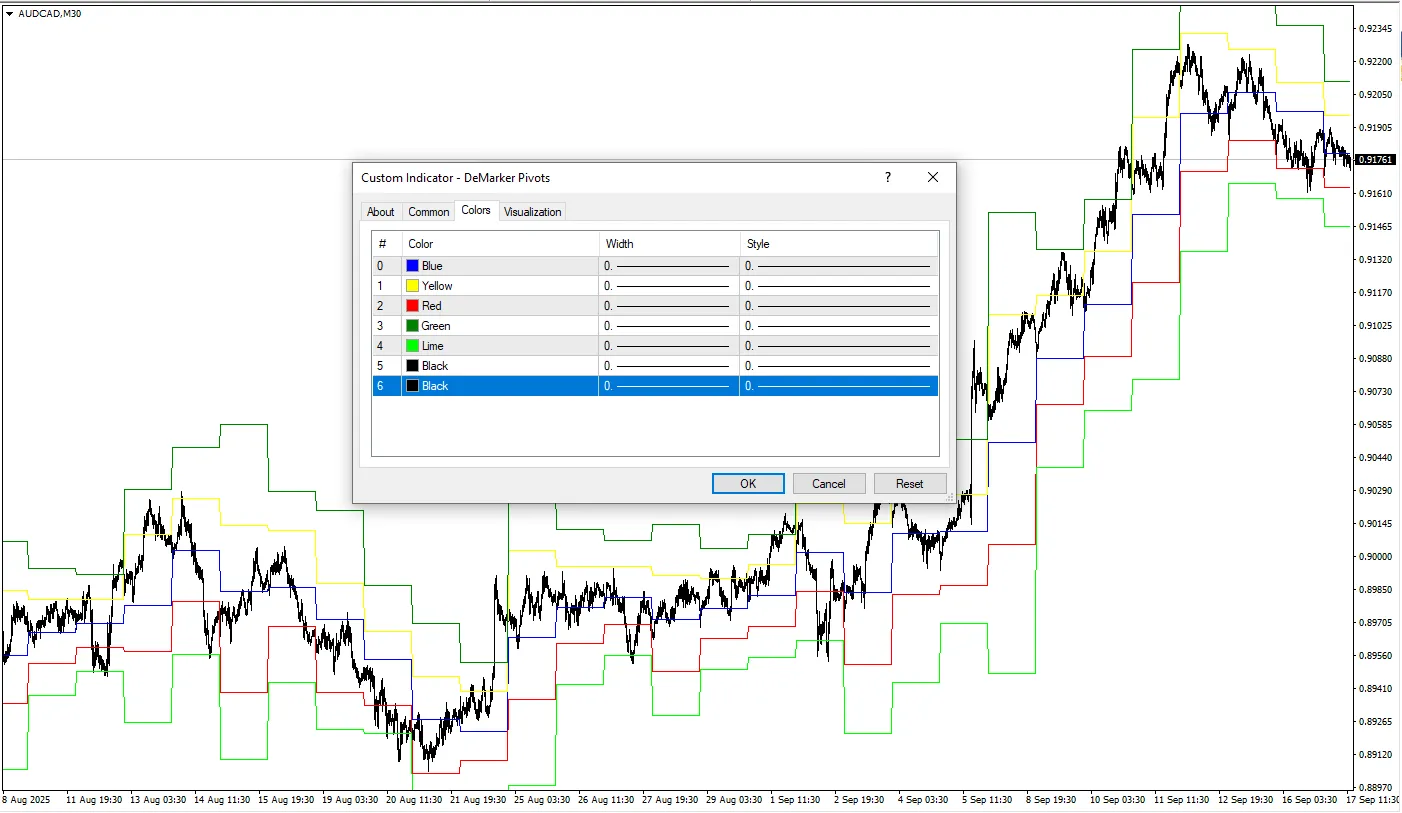The width and height of the screenshot is (1402, 813).
Task: Select the Red color swatch in row 2
Action: pyautogui.click(x=412, y=306)
